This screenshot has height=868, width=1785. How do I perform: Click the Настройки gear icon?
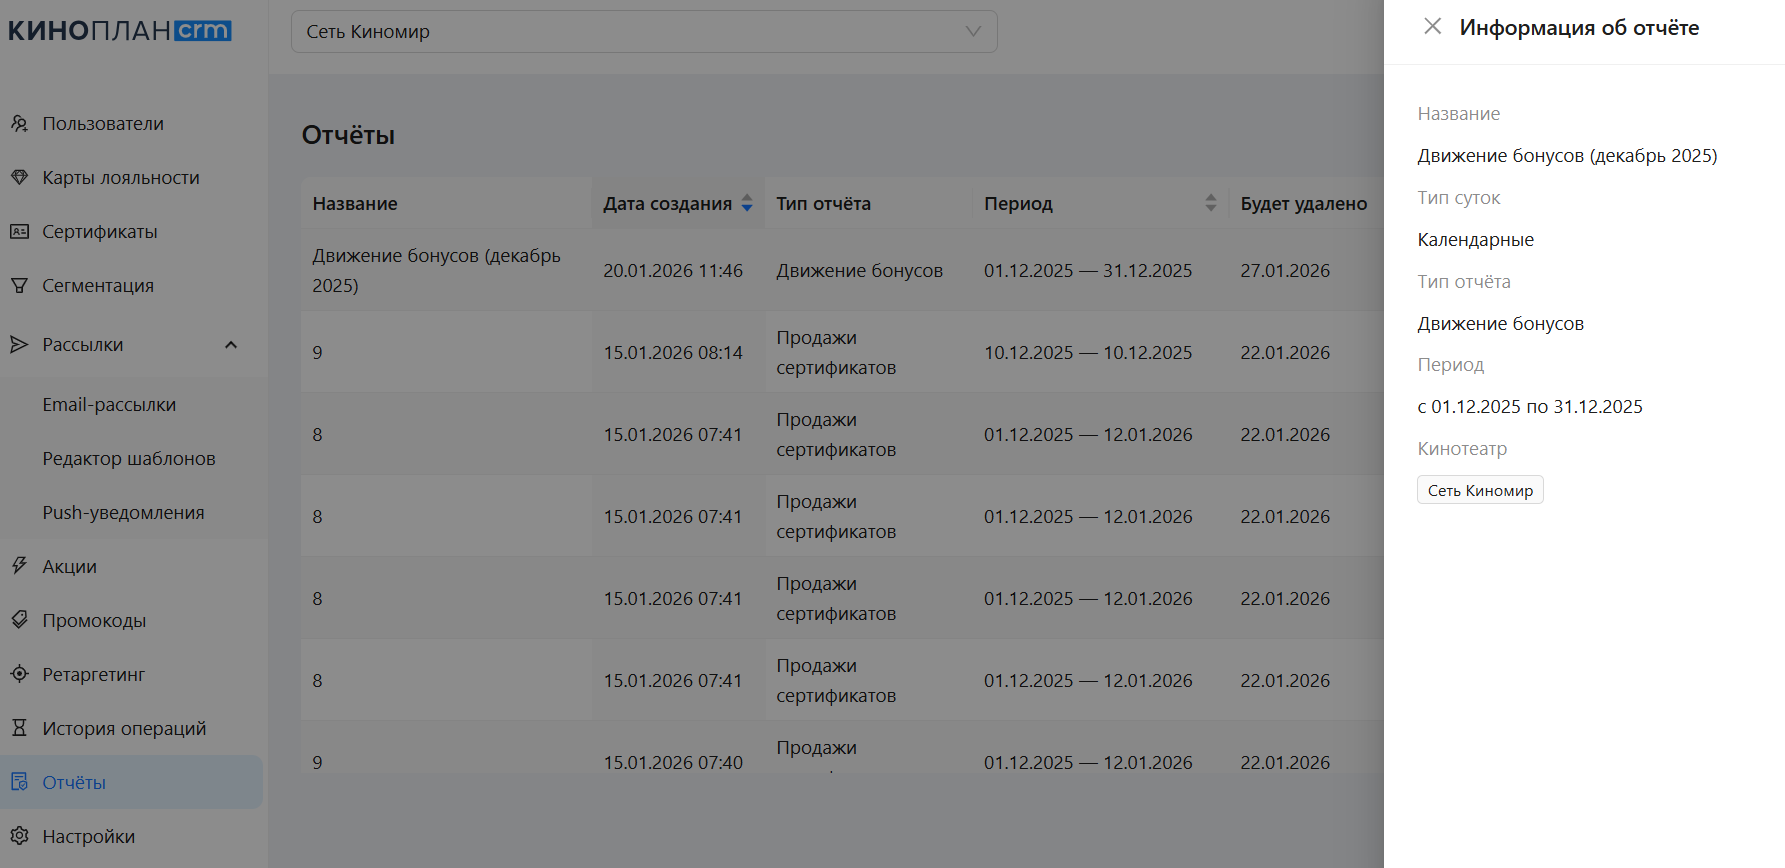tap(19, 836)
